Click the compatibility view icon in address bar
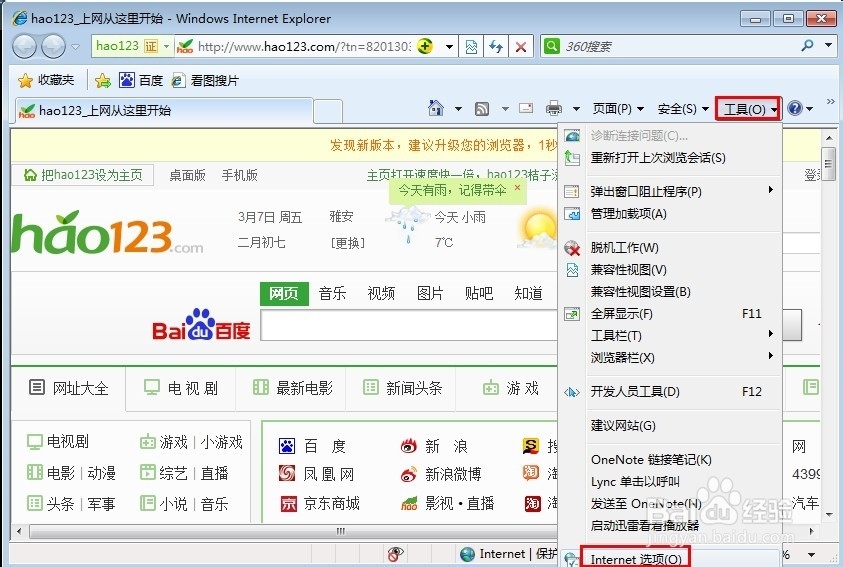Image resolution: width=843 pixels, height=567 pixels. [x=471, y=47]
